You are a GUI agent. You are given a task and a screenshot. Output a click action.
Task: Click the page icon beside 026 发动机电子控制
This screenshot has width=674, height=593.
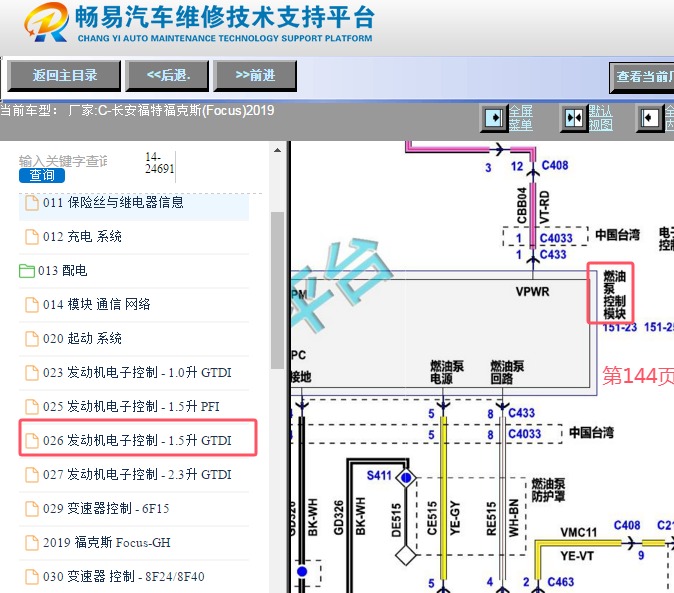coord(31,440)
